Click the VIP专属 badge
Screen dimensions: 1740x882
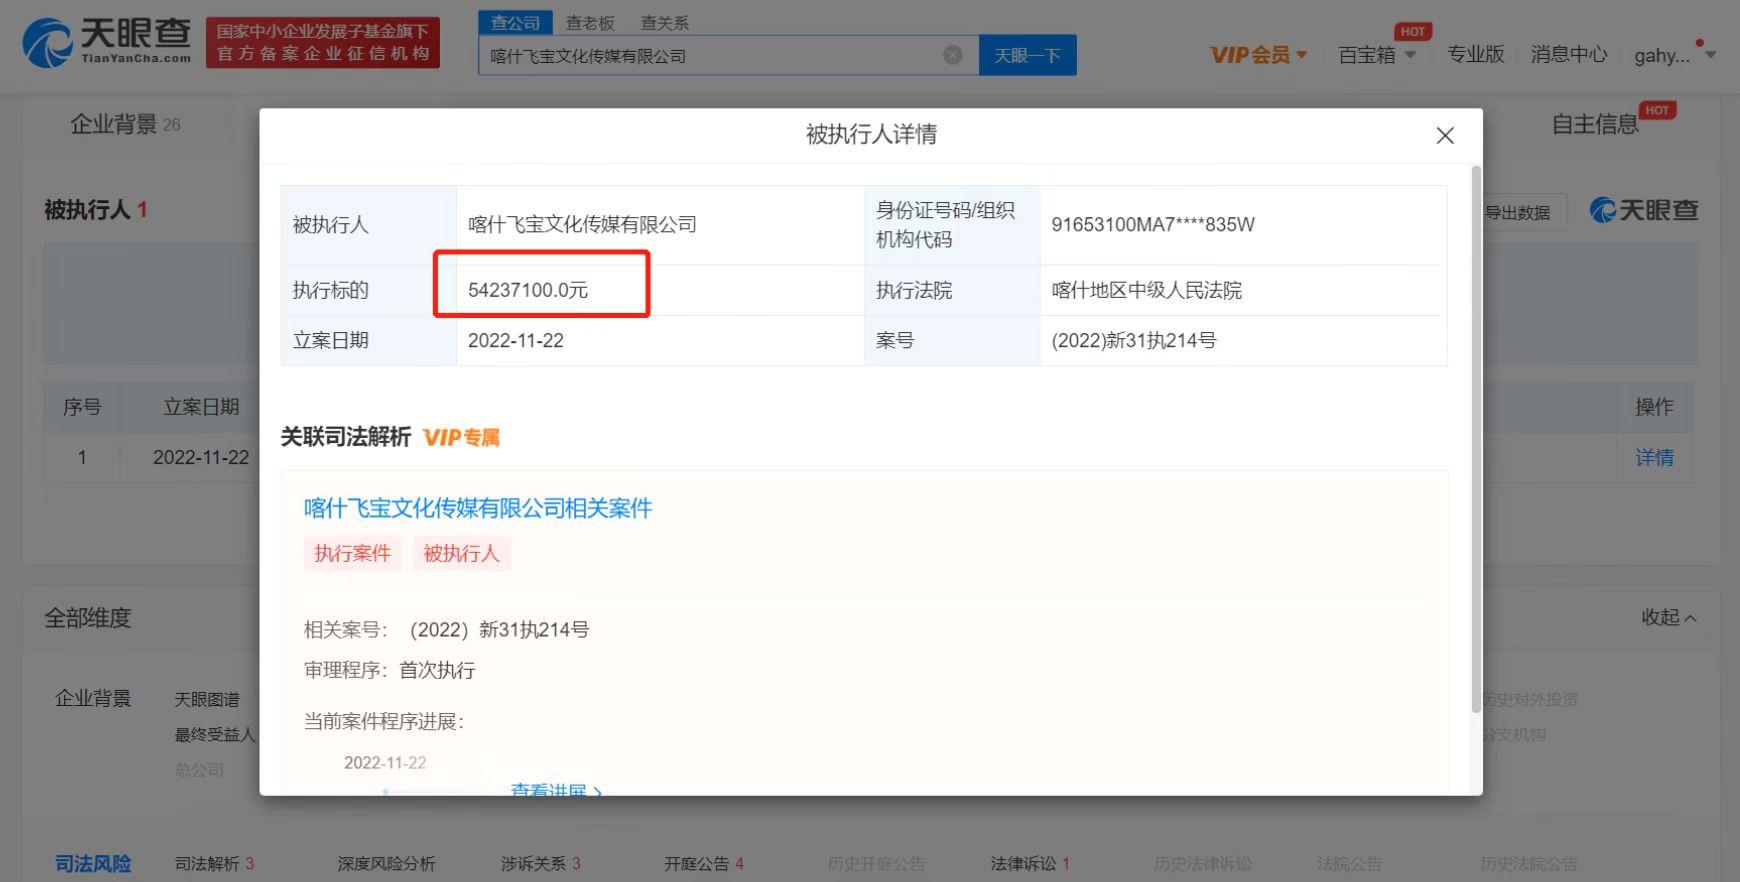click(x=461, y=437)
